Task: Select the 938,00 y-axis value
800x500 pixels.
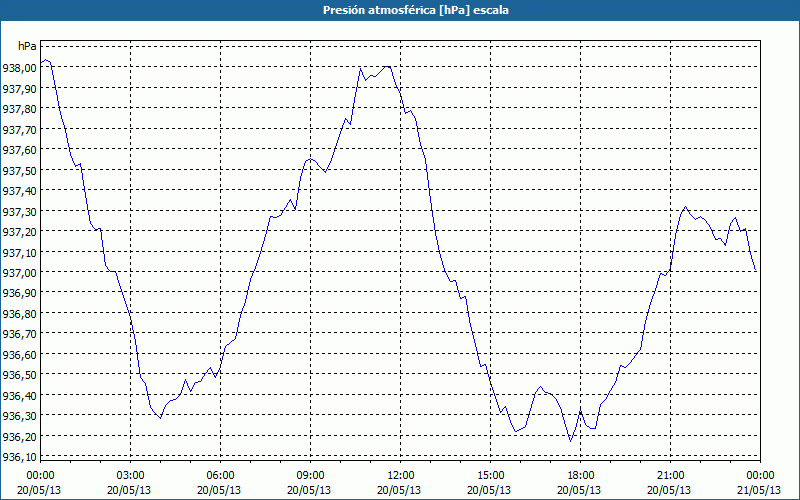Action: click(19, 67)
